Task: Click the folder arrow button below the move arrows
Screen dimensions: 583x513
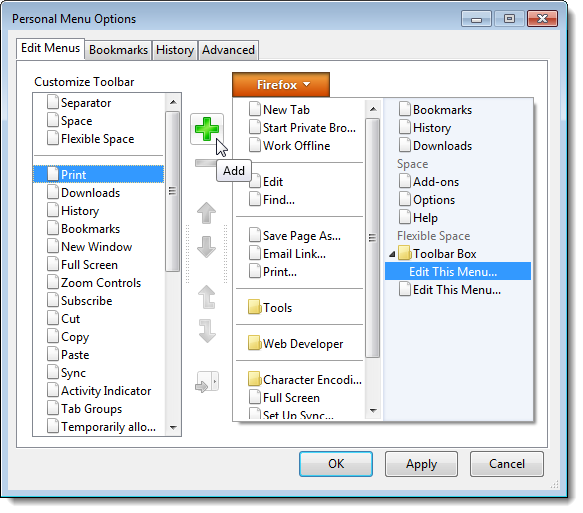Action: click(207, 382)
